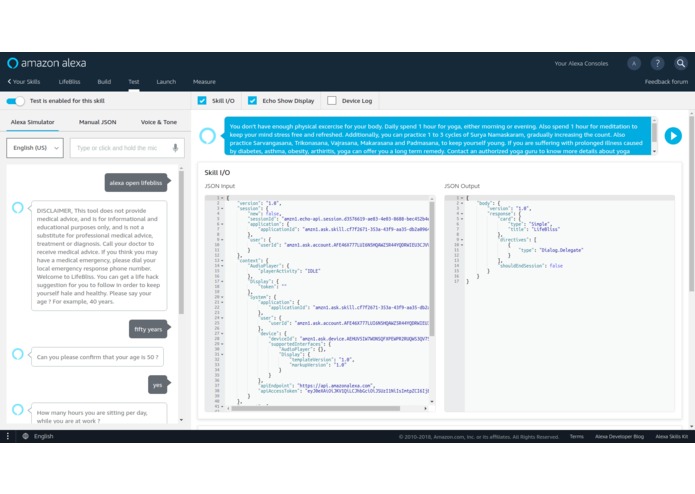This screenshot has height=494, width=695.
Task: Click the JSON Output heading
Action: tap(462, 186)
